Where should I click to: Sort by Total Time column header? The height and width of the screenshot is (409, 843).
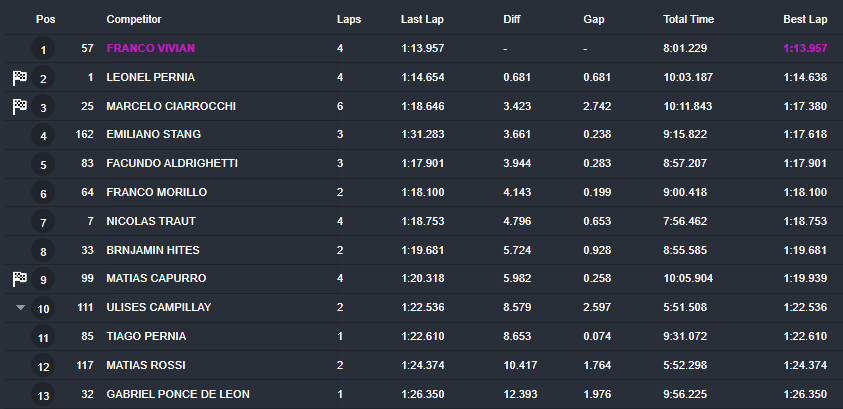(688, 19)
